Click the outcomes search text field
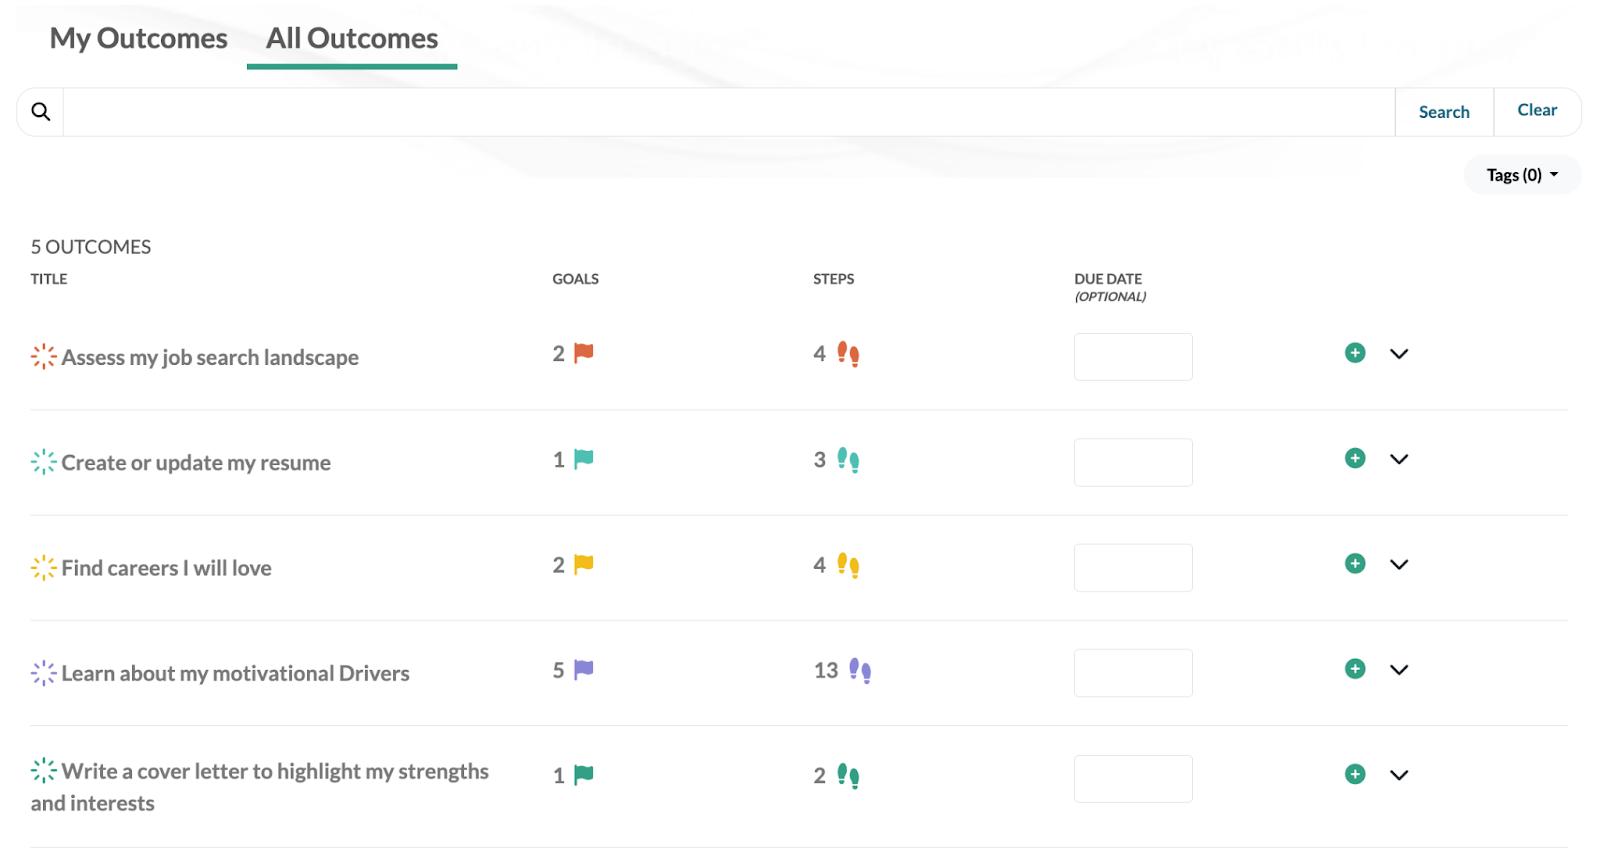Viewport: 1600px width, 866px height. point(728,112)
